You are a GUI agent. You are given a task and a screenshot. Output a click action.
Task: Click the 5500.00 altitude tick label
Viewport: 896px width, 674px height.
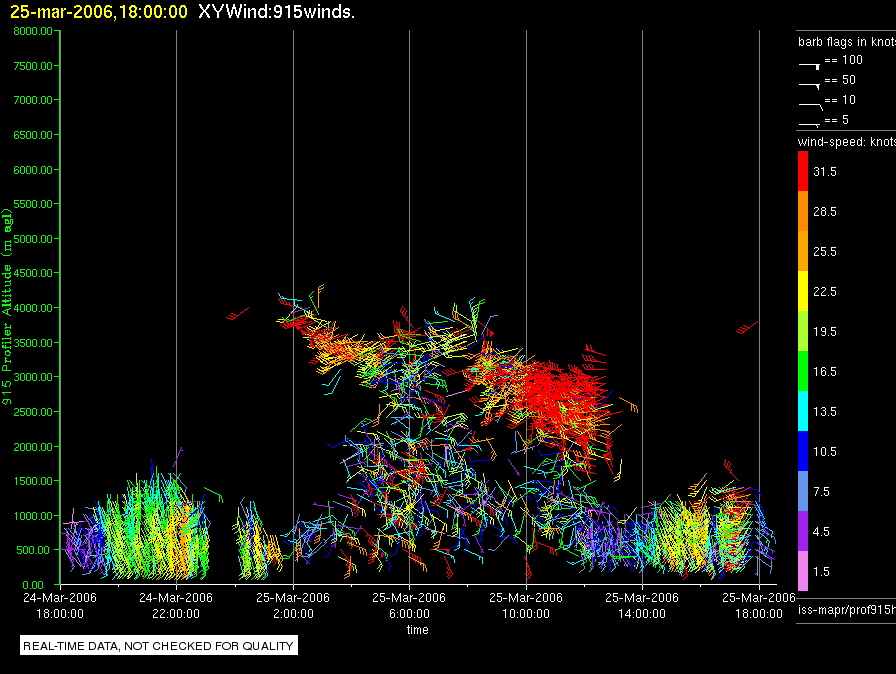(33, 204)
